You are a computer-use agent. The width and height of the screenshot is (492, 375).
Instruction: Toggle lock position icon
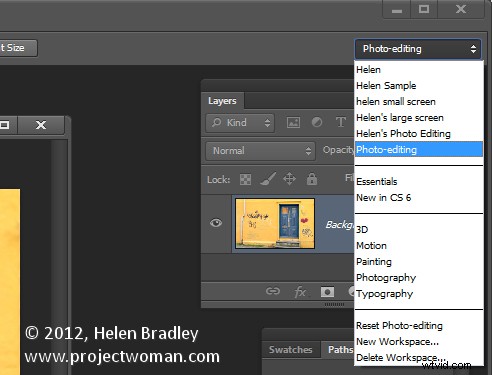[x=289, y=179]
